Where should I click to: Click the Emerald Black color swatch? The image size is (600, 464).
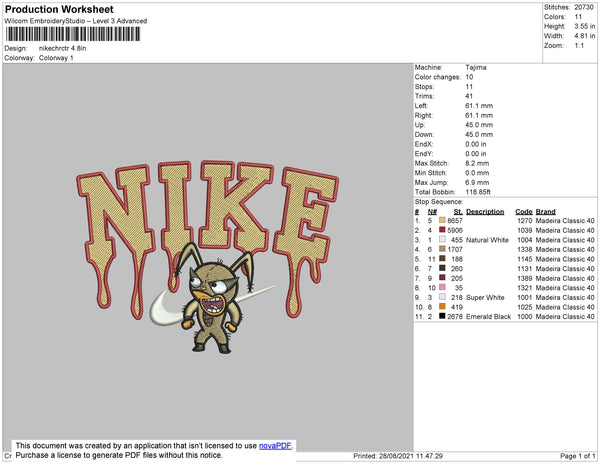point(442,316)
